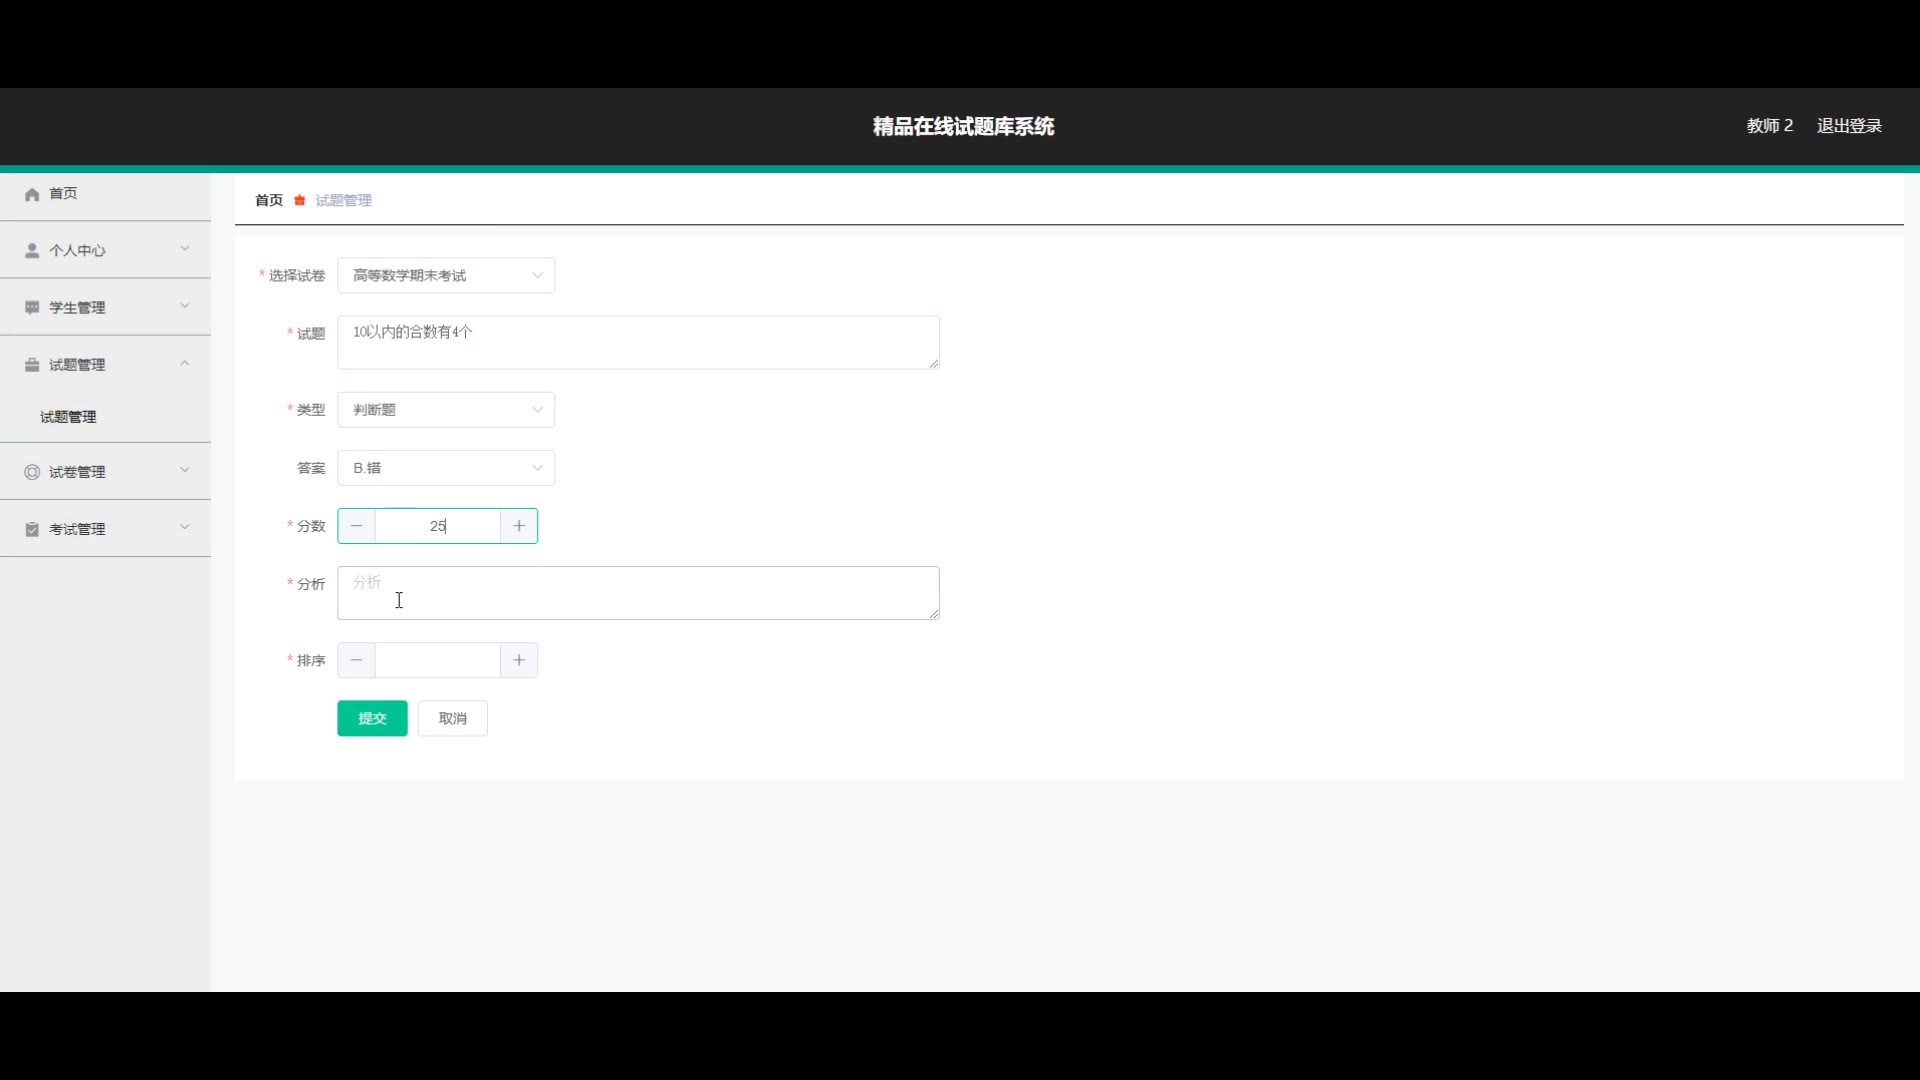
Task: Increase 排序 value with plus button
Action: (519, 660)
